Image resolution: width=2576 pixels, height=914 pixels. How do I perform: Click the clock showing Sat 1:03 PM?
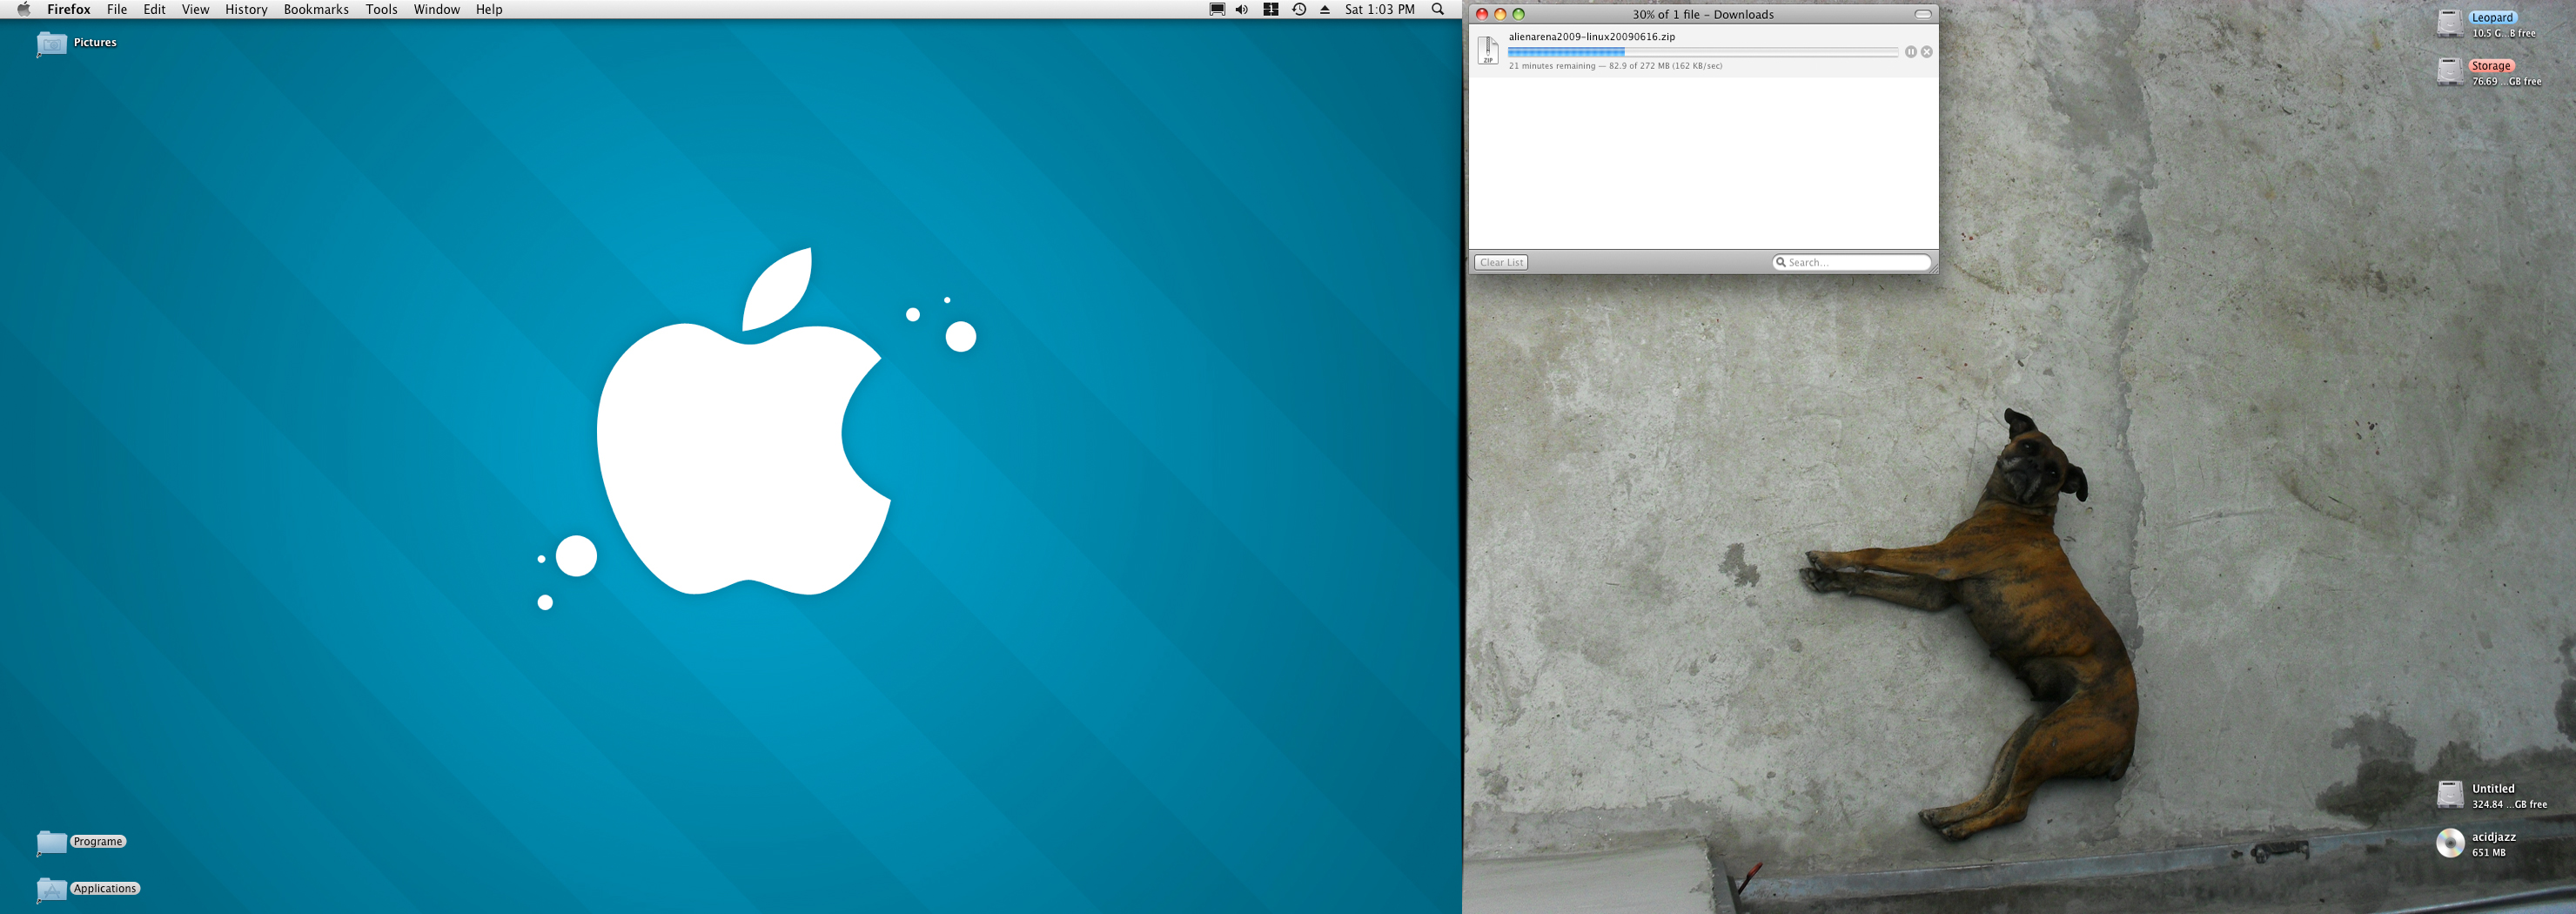1379,9
